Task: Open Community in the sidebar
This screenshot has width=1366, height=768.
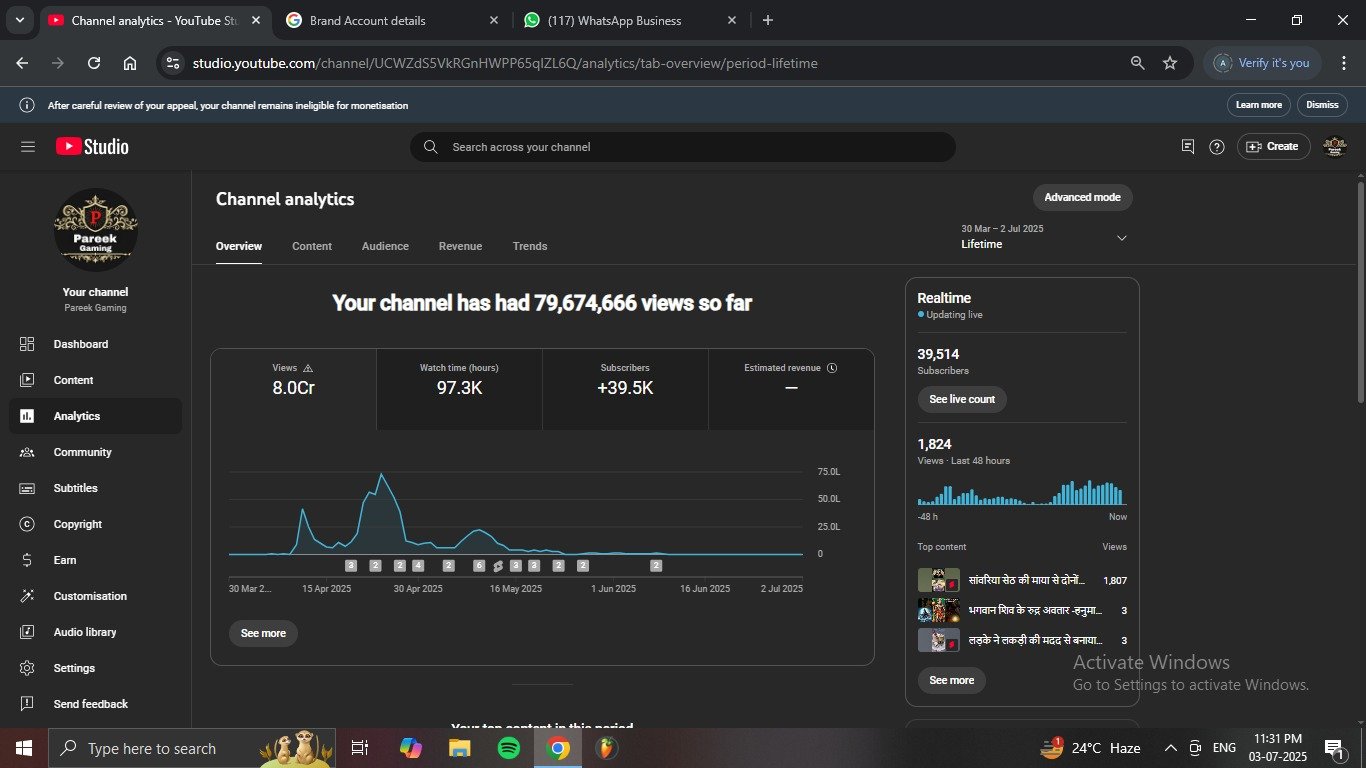Action: (x=95, y=452)
